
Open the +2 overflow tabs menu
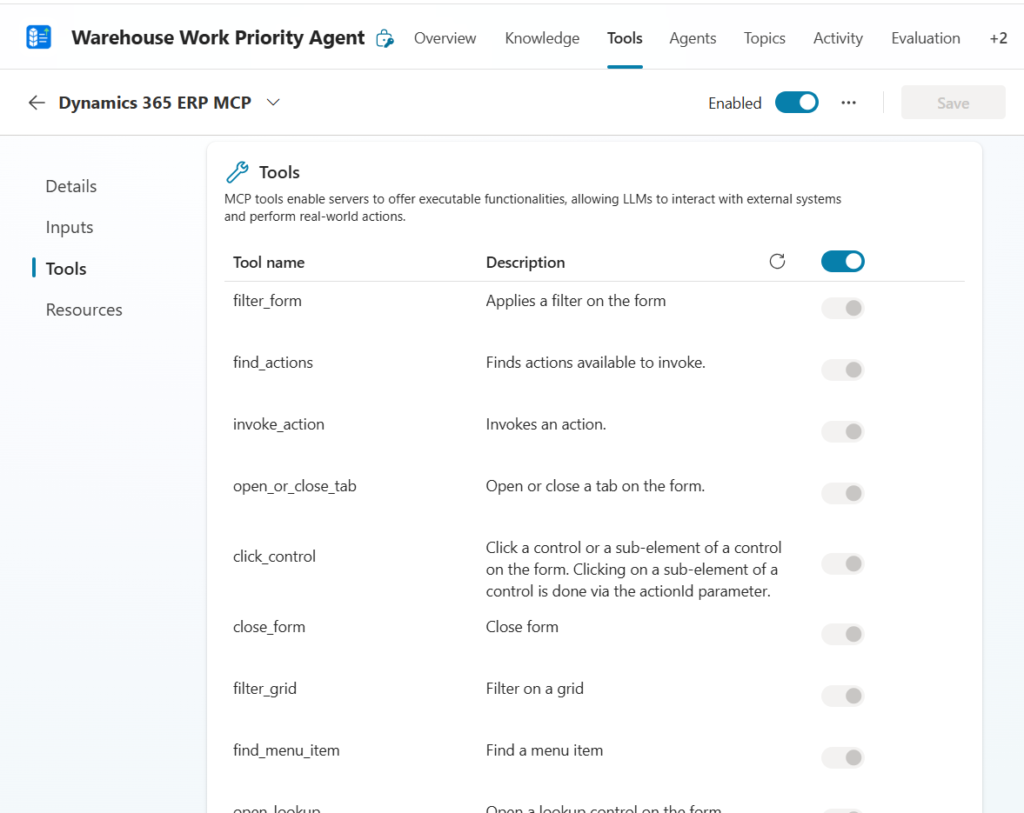pos(997,38)
